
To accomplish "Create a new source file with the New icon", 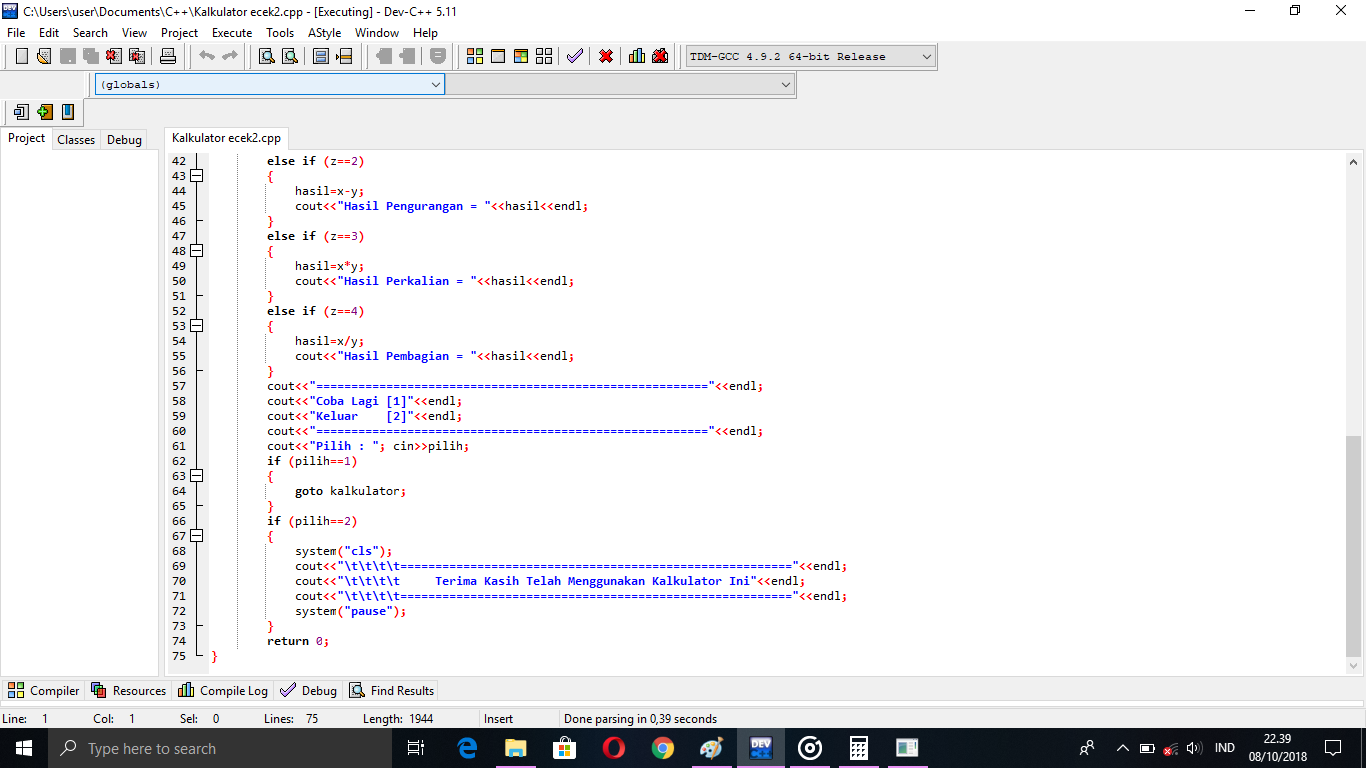I will pos(22,56).
